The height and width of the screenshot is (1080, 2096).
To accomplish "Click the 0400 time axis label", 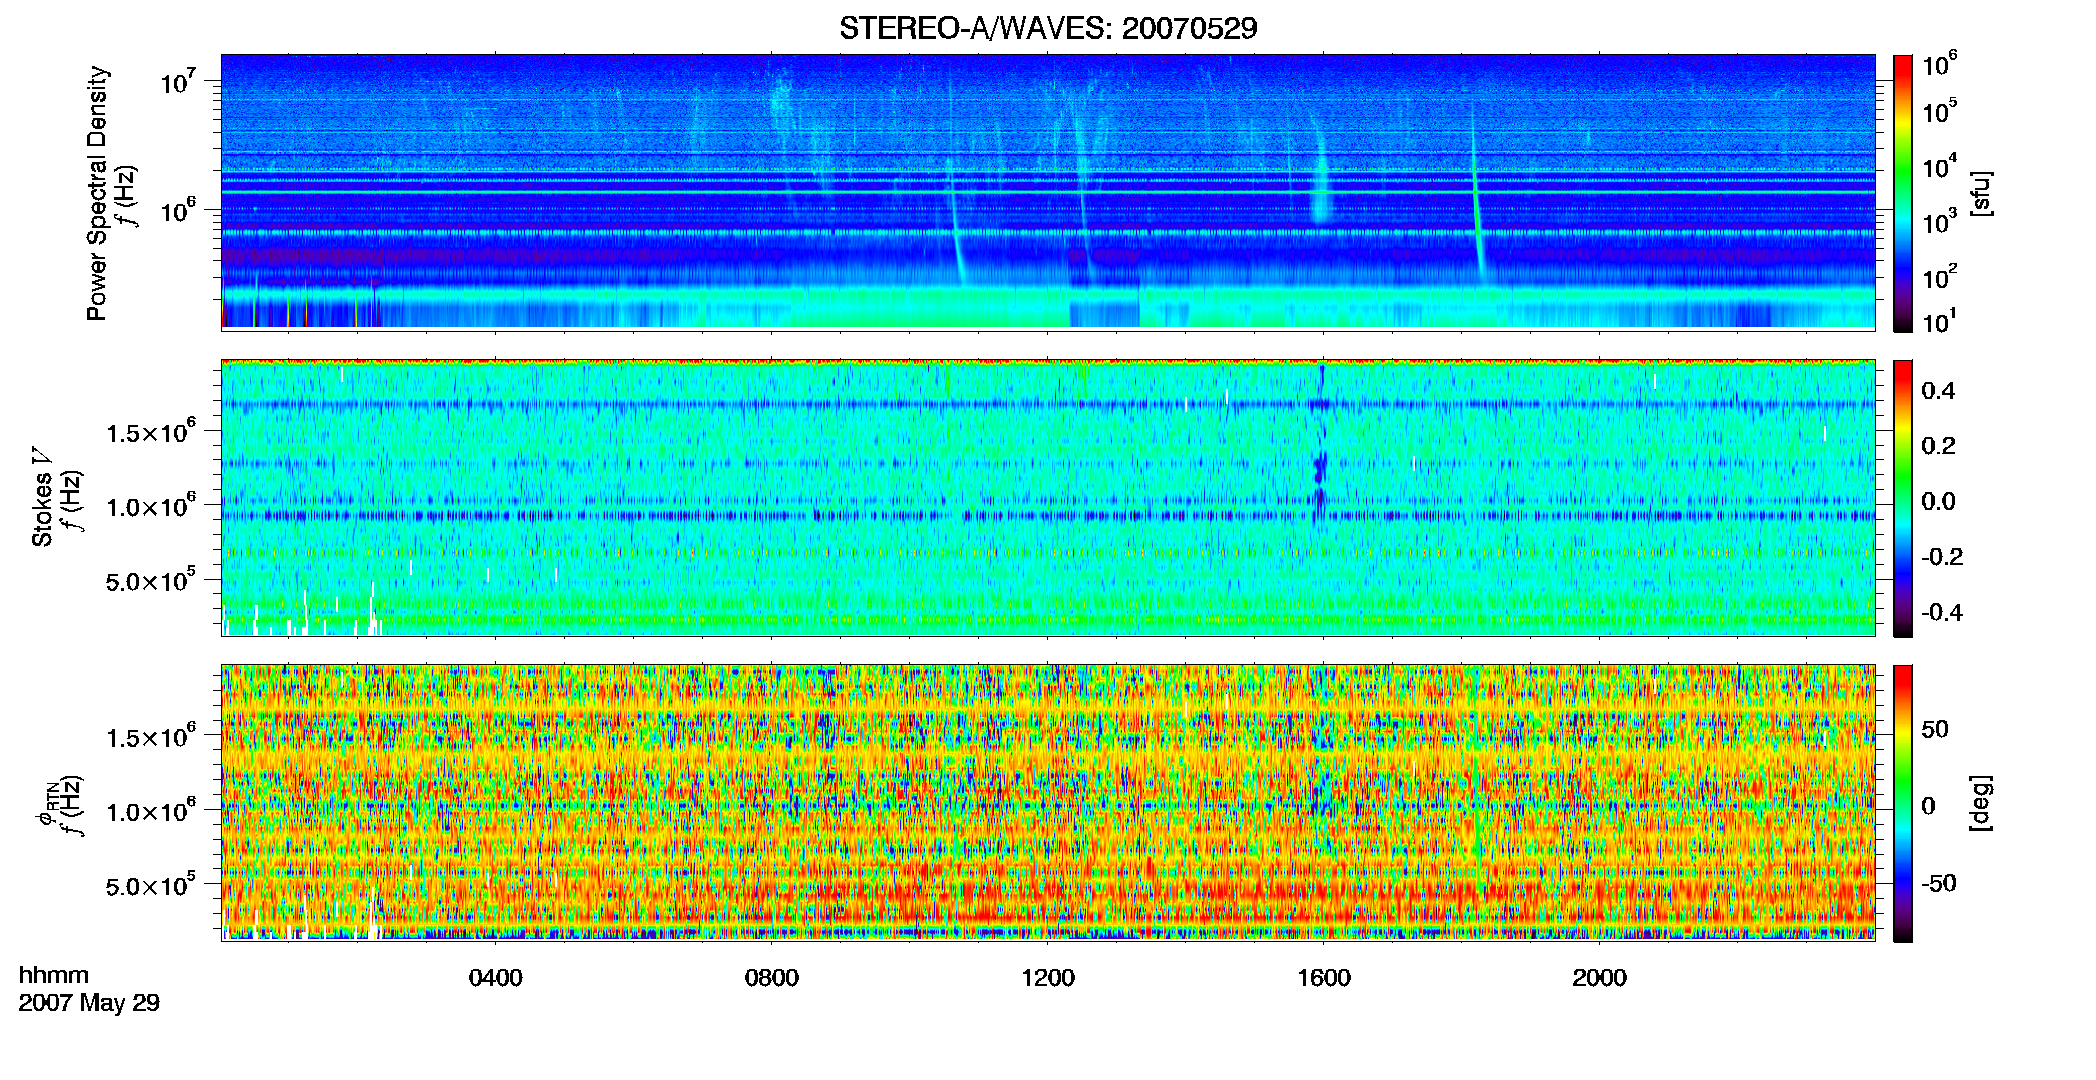I will [x=496, y=978].
